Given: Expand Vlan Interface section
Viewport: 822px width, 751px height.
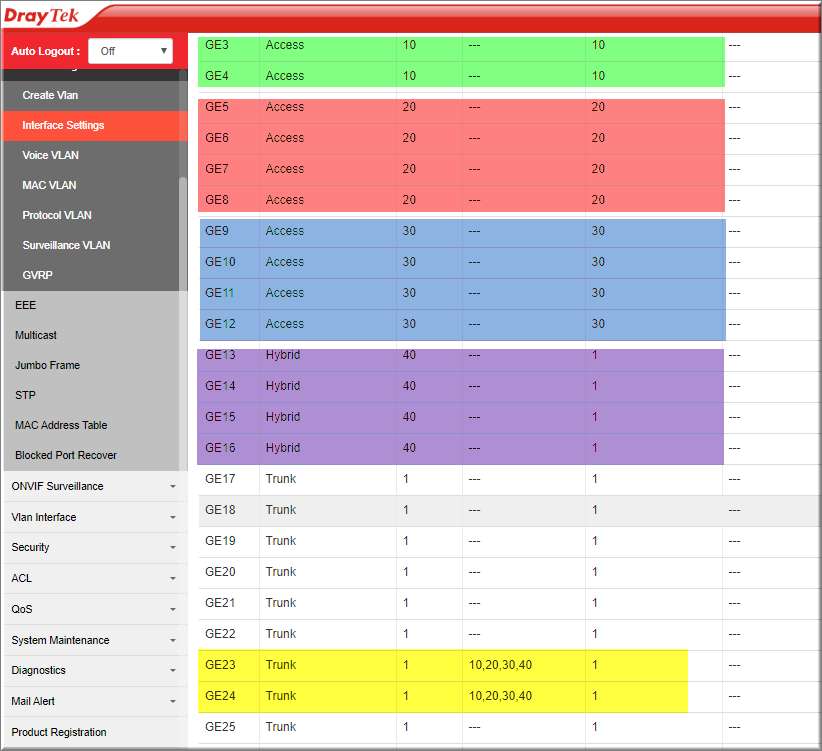Looking at the screenshot, I should pyautogui.click(x=94, y=517).
